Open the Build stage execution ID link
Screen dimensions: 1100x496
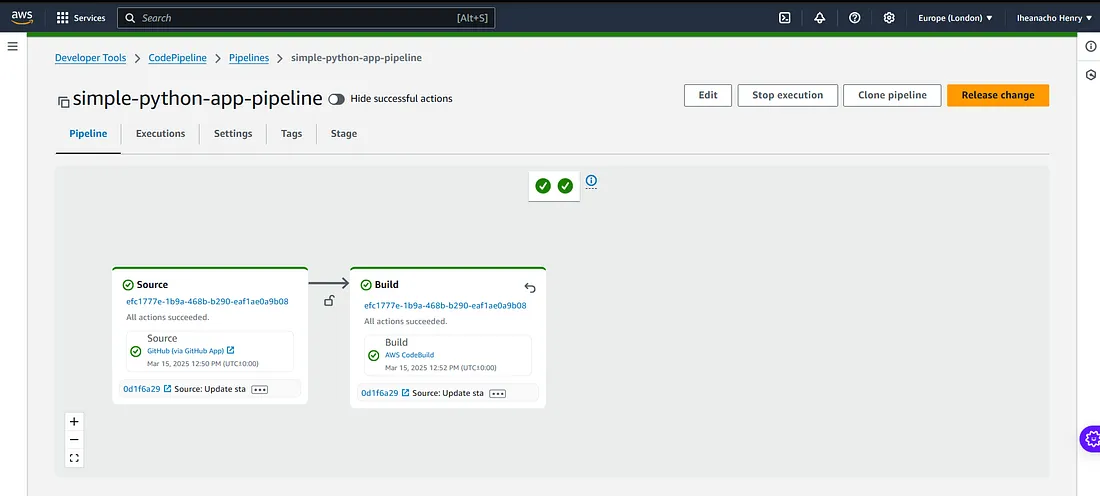coord(445,306)
